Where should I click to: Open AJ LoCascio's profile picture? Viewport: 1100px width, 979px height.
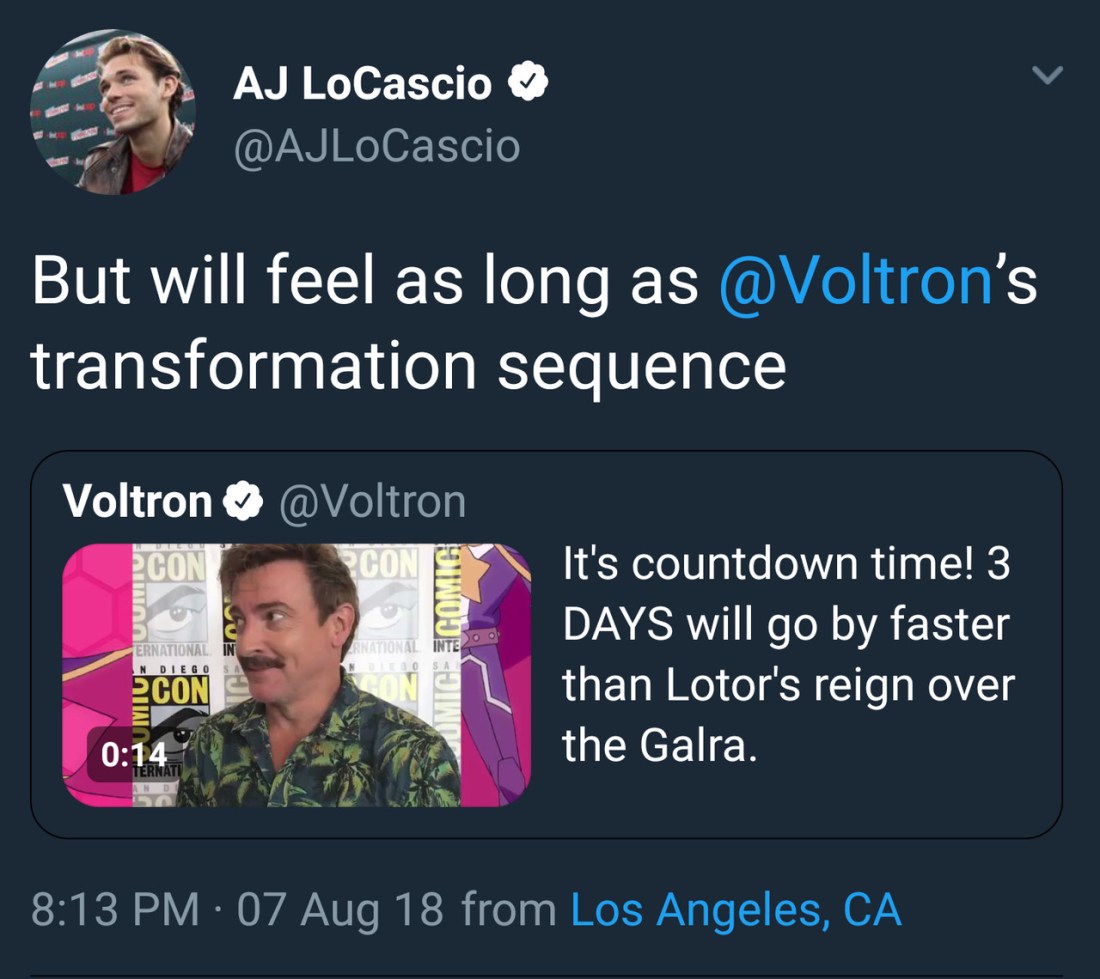point(111,111)
